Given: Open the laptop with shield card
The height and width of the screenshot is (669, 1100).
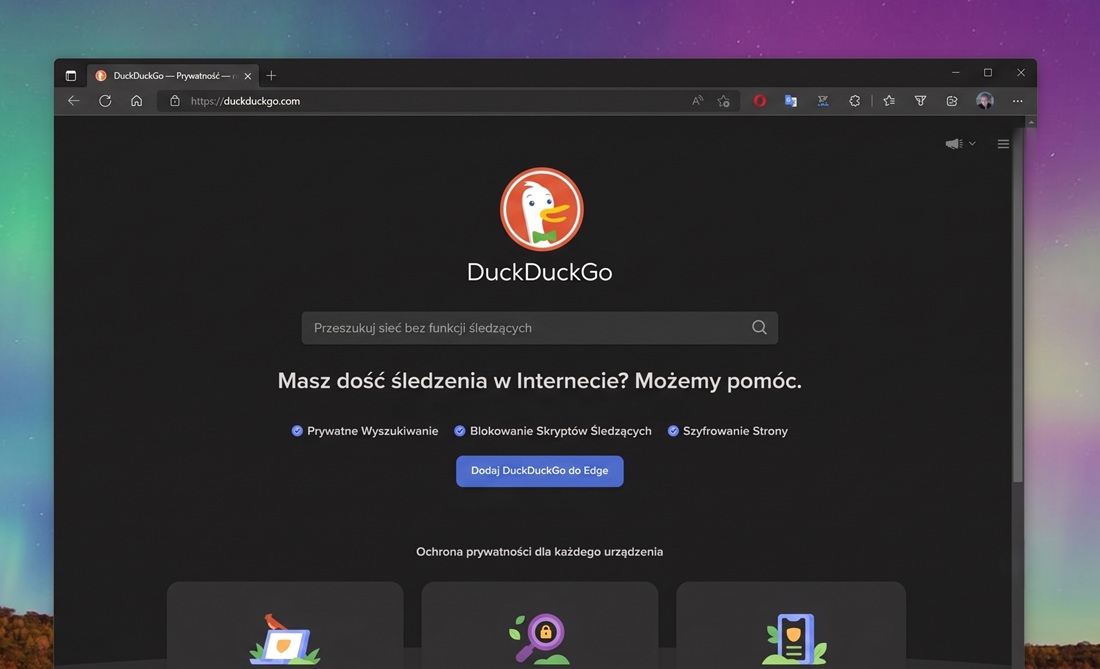Looking at the screenshot, I should tap(285, 624).
